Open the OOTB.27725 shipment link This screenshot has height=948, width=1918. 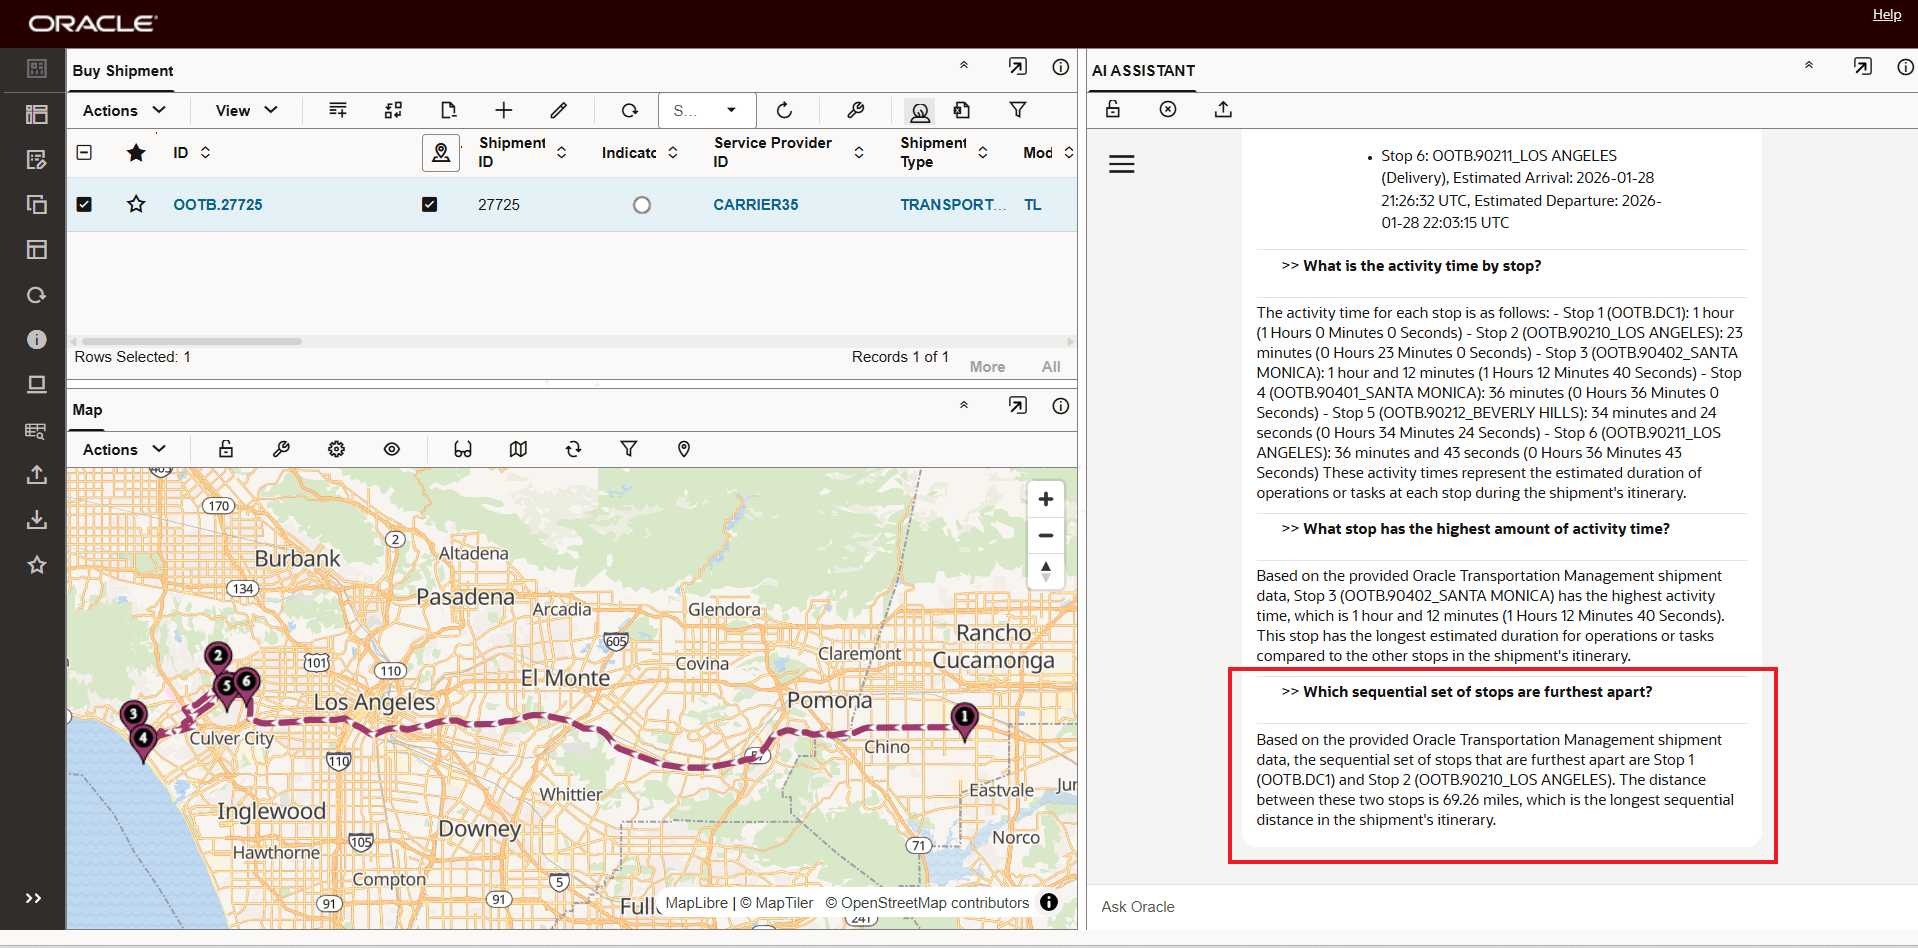point(218,204)
